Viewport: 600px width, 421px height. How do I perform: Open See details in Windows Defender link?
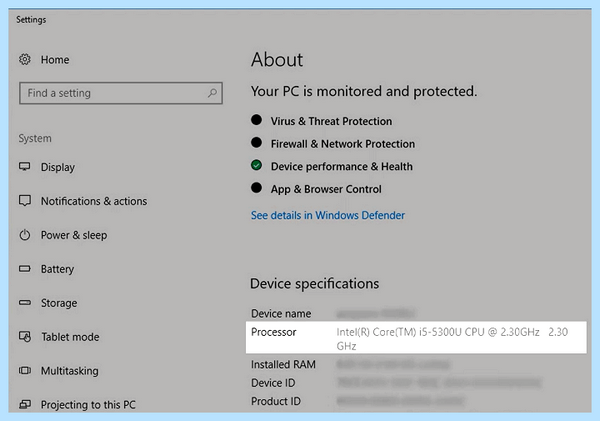point(328,215)
